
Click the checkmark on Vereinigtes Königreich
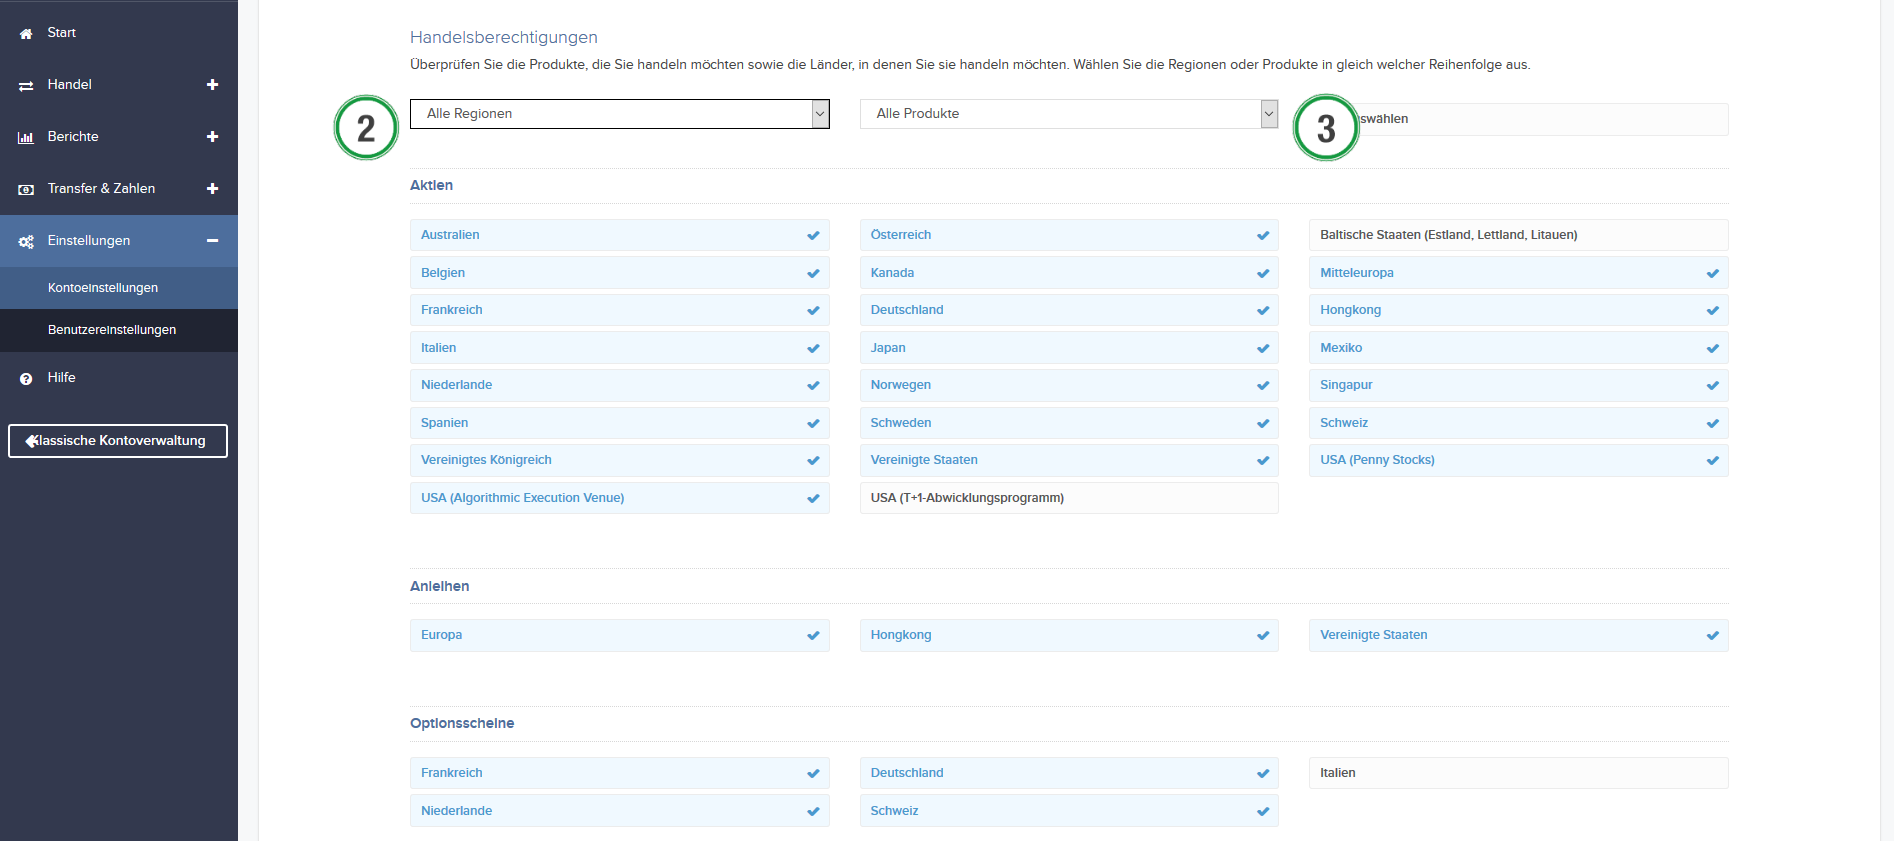pos(813,461)
